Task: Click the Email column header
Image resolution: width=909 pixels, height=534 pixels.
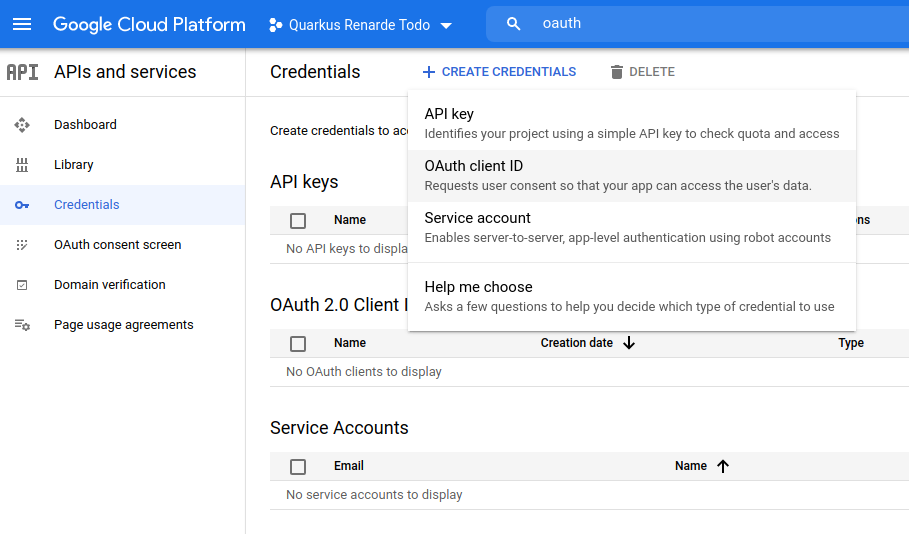Action: (348, 466)
